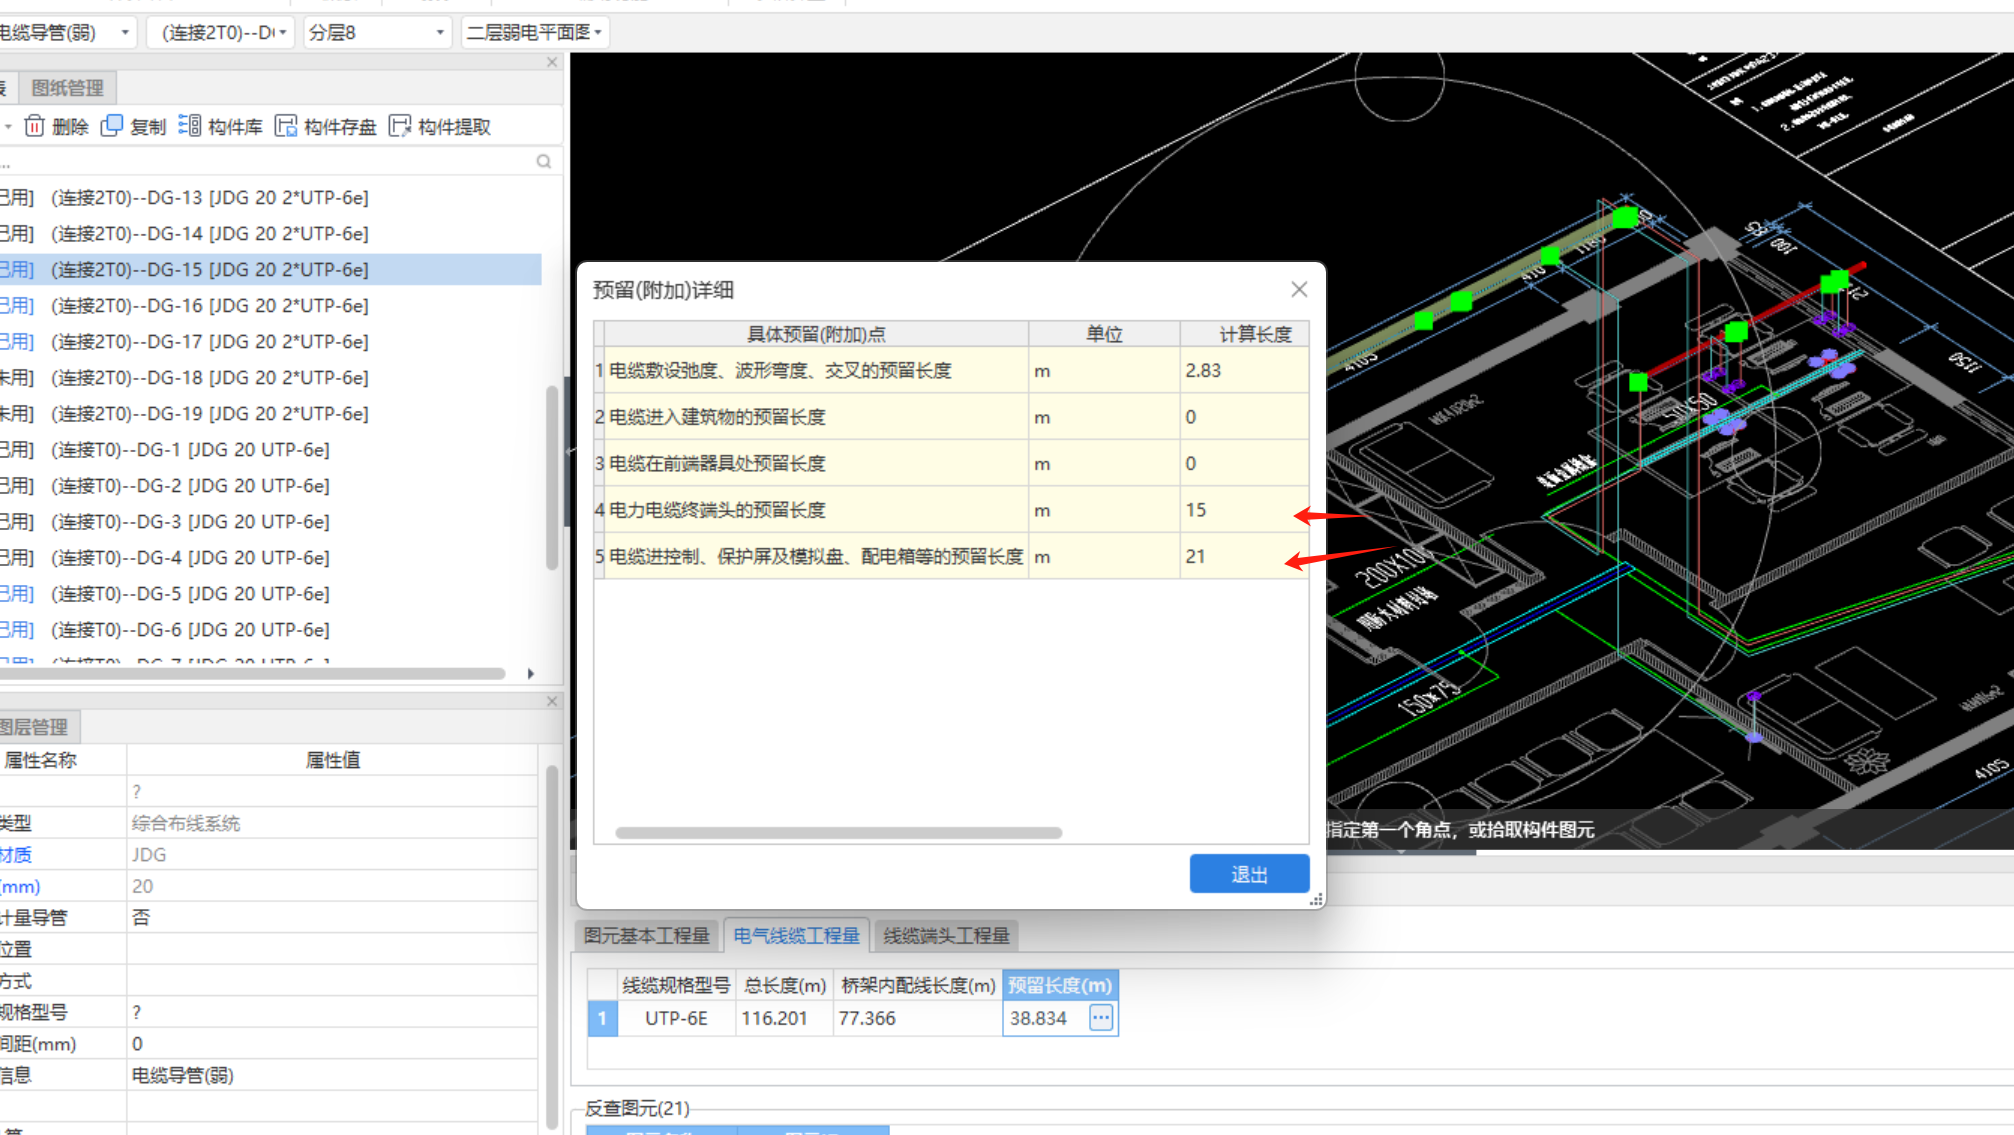Click the 预留长度(m) column header
Image resolution: width=2014 pixels, height=1135 pixels.
[x=1060, y=985]
